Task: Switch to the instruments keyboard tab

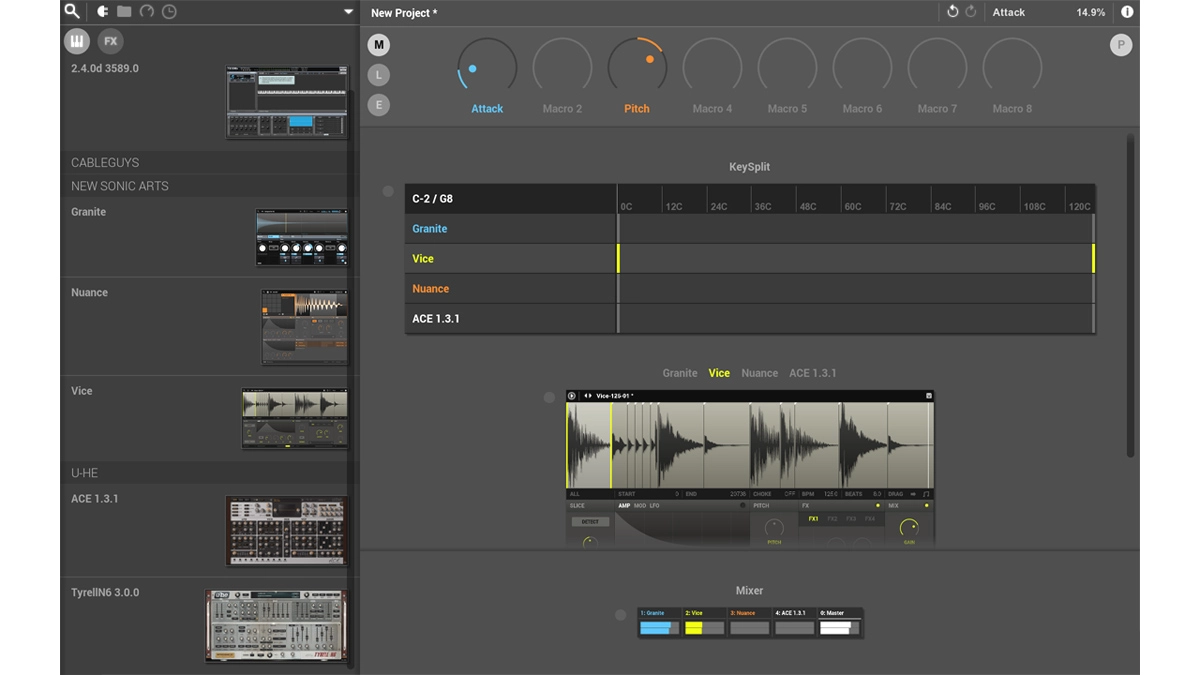Action: [77, 41]
